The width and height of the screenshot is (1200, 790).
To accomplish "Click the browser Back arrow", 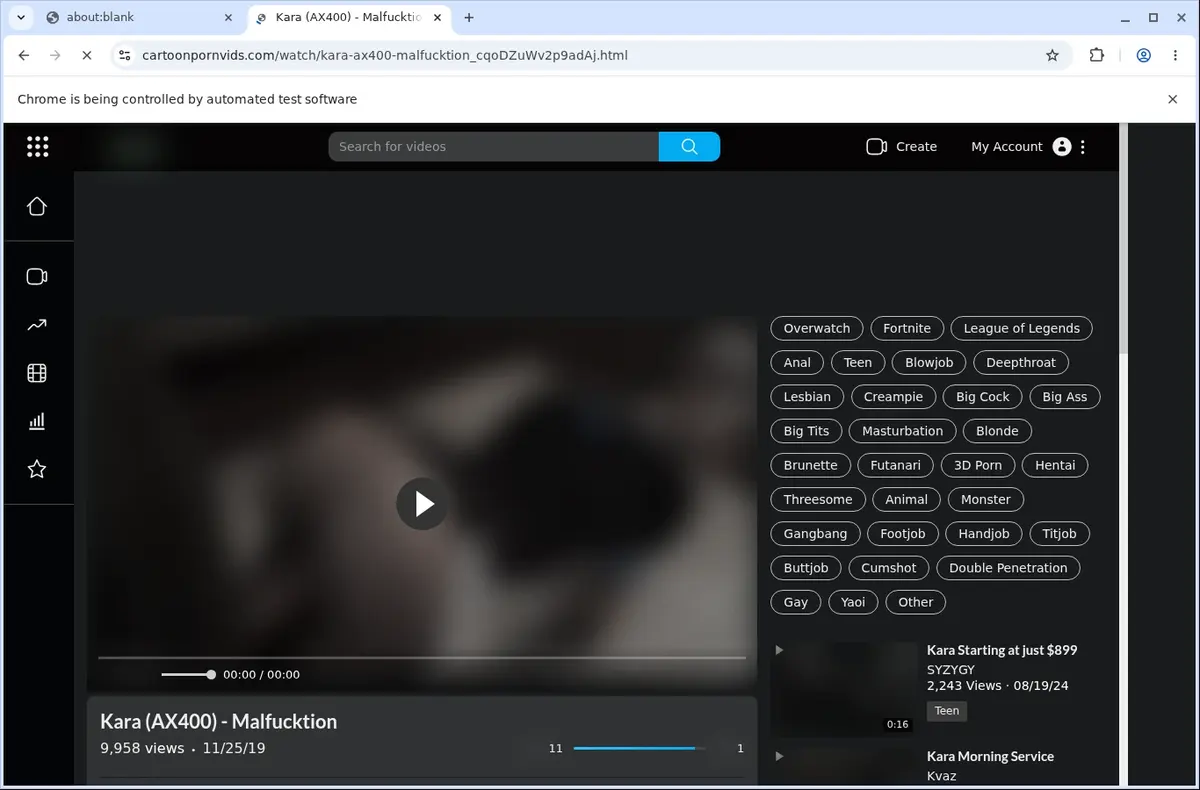I will [x=24, y=55].
